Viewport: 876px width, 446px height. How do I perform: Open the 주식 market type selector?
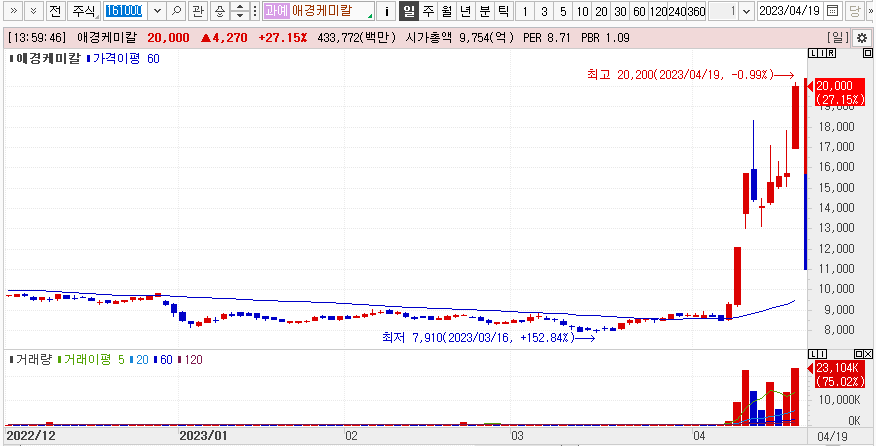click(x=84, y=11)
